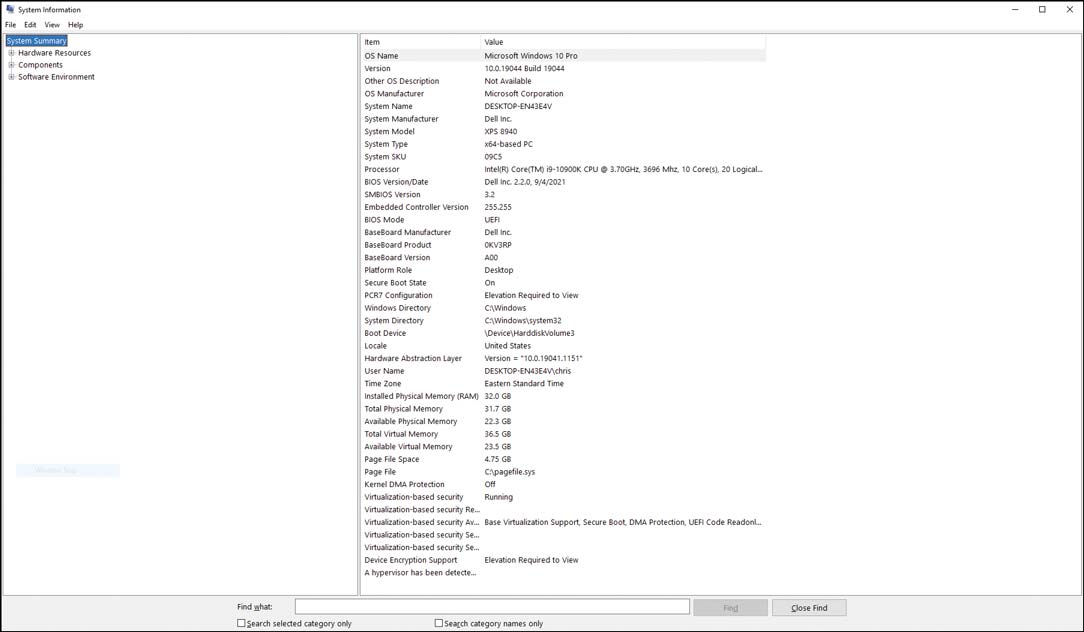
Task: Select the OS Name row
Action: pyautogui.click(x=563, y=56)
